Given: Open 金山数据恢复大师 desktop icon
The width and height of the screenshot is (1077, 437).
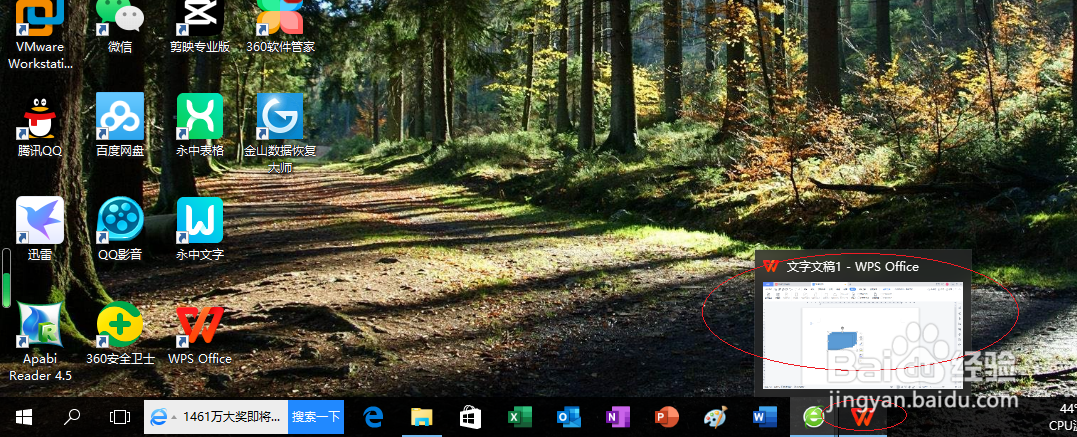Looking at the screenshot, I should pyautogui.click(x=280, y=134).
